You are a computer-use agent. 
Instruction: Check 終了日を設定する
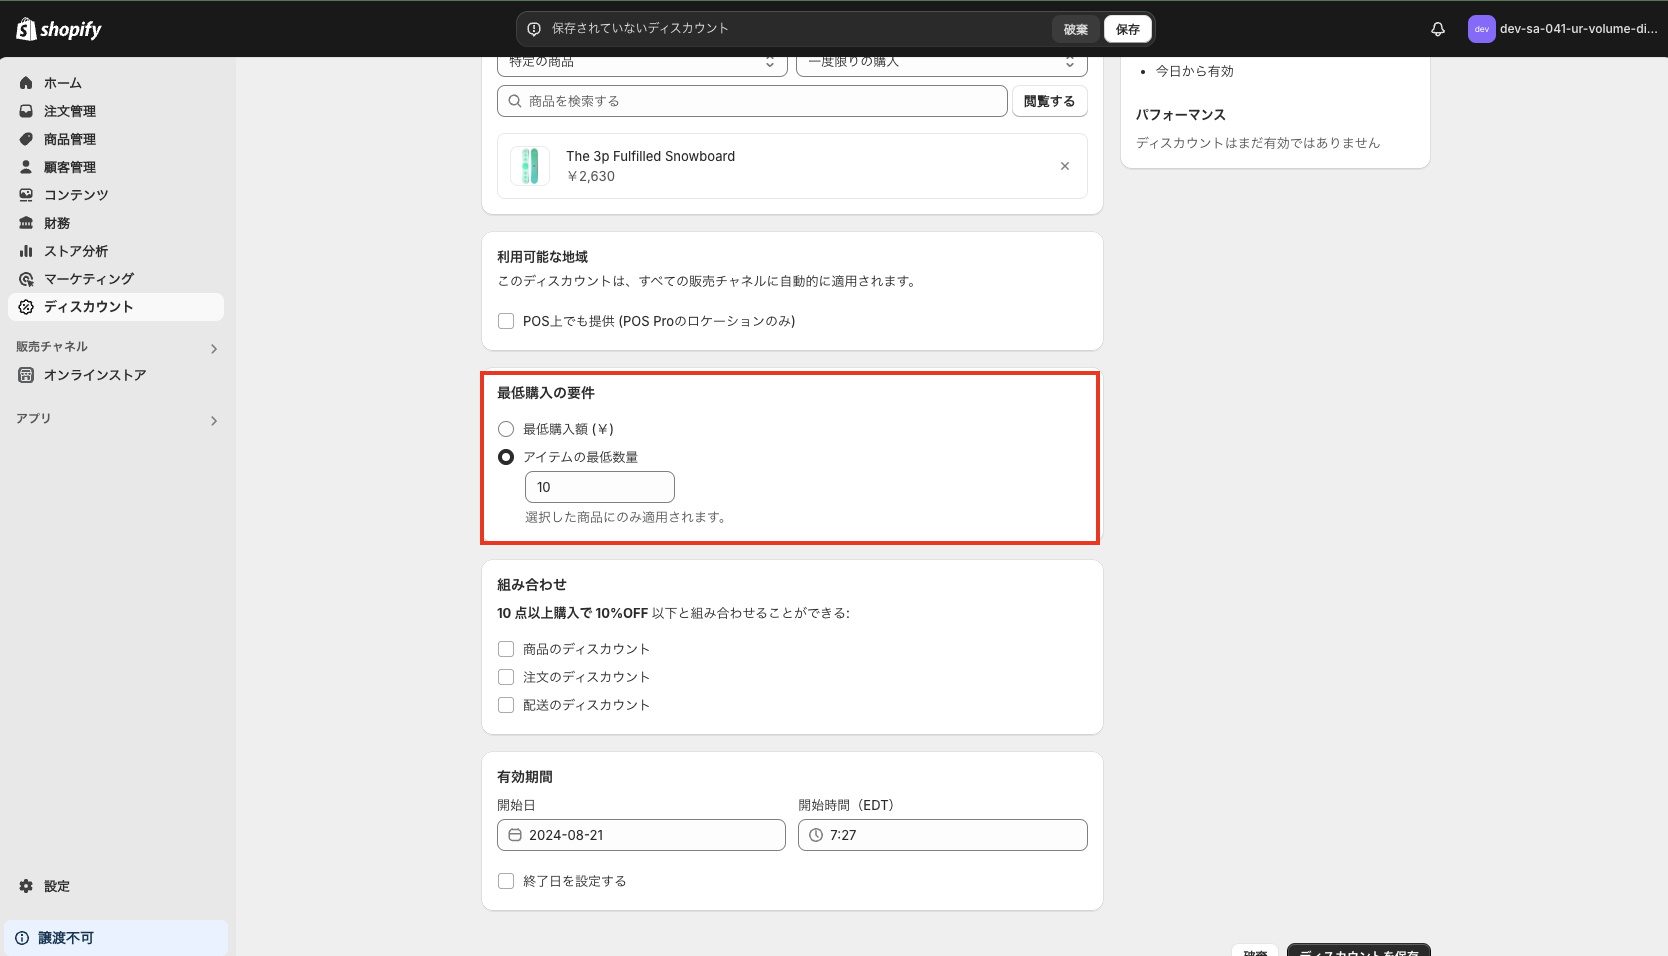coord(506,881)
